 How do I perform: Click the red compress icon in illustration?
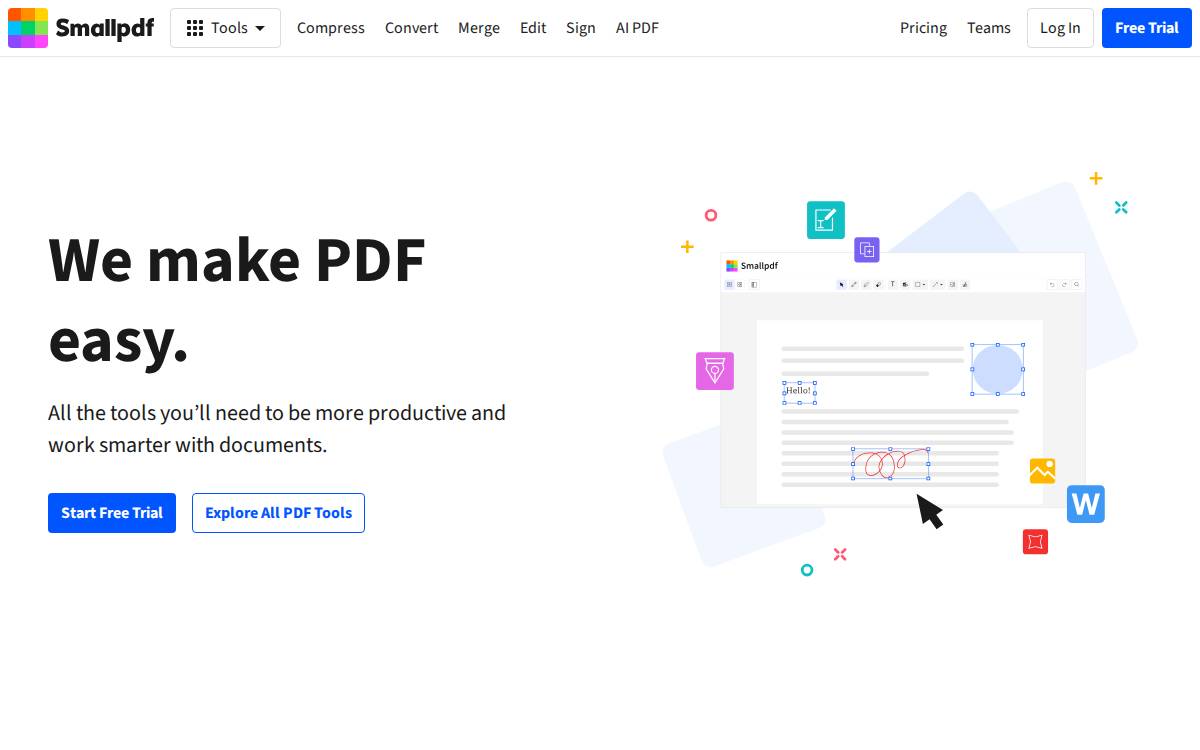pos(1035,542)
